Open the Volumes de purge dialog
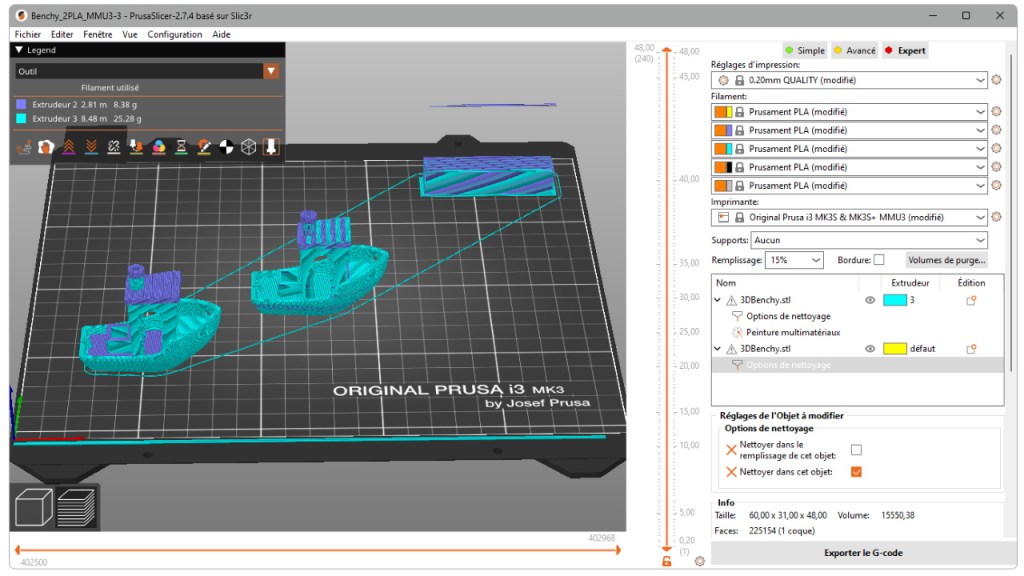The height and width of the screenshot is (576, 1024). [946, 260]
